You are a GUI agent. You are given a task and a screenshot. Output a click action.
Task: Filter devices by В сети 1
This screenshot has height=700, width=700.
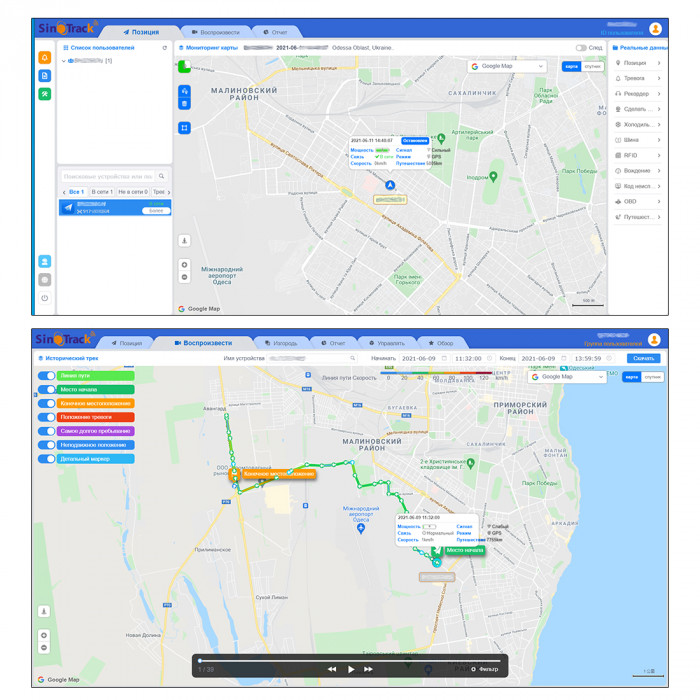[x=102, y=192]
